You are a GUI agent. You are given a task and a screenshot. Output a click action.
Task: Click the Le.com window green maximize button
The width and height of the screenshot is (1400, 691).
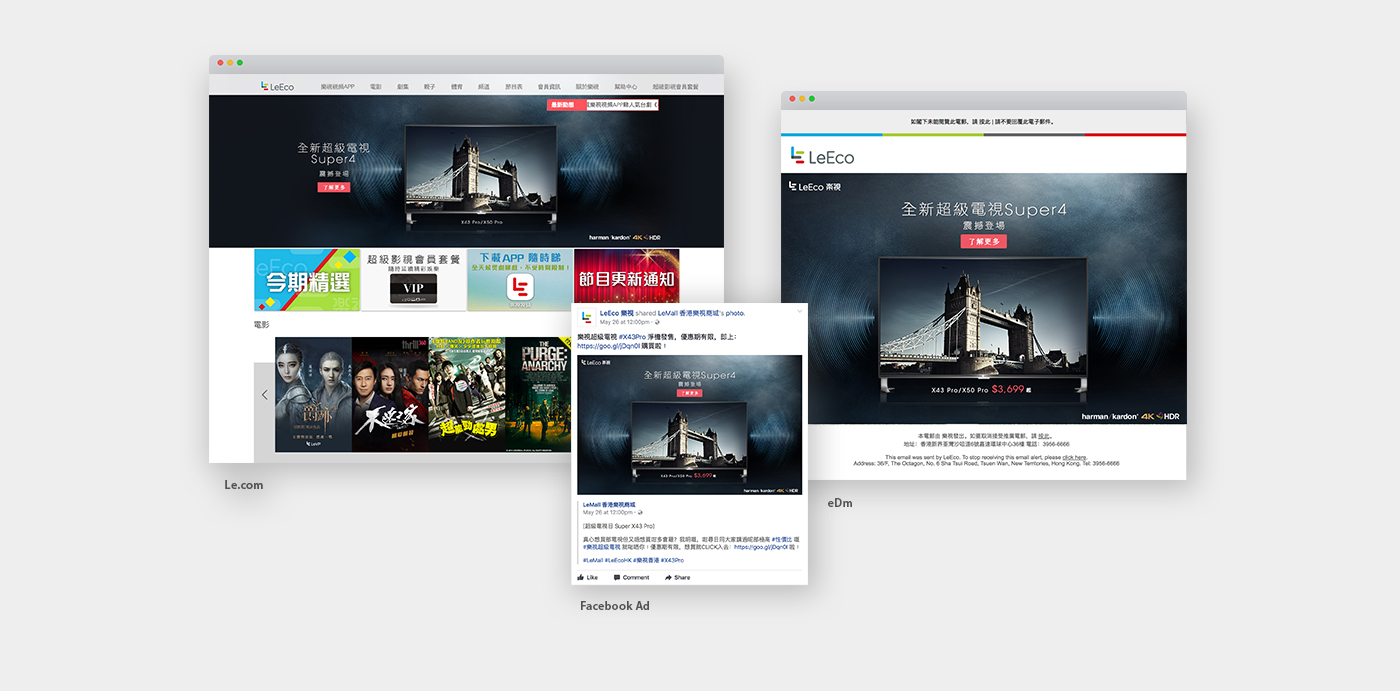click(240, 63)
